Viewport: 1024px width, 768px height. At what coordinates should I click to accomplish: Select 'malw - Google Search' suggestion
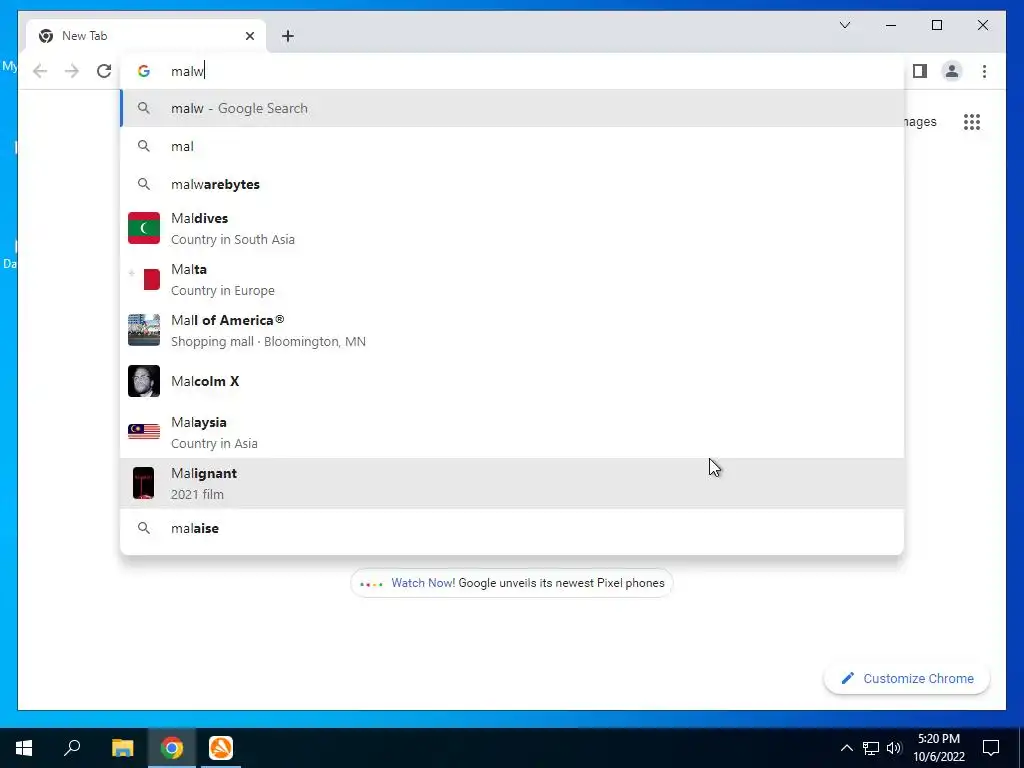[512, 108]
